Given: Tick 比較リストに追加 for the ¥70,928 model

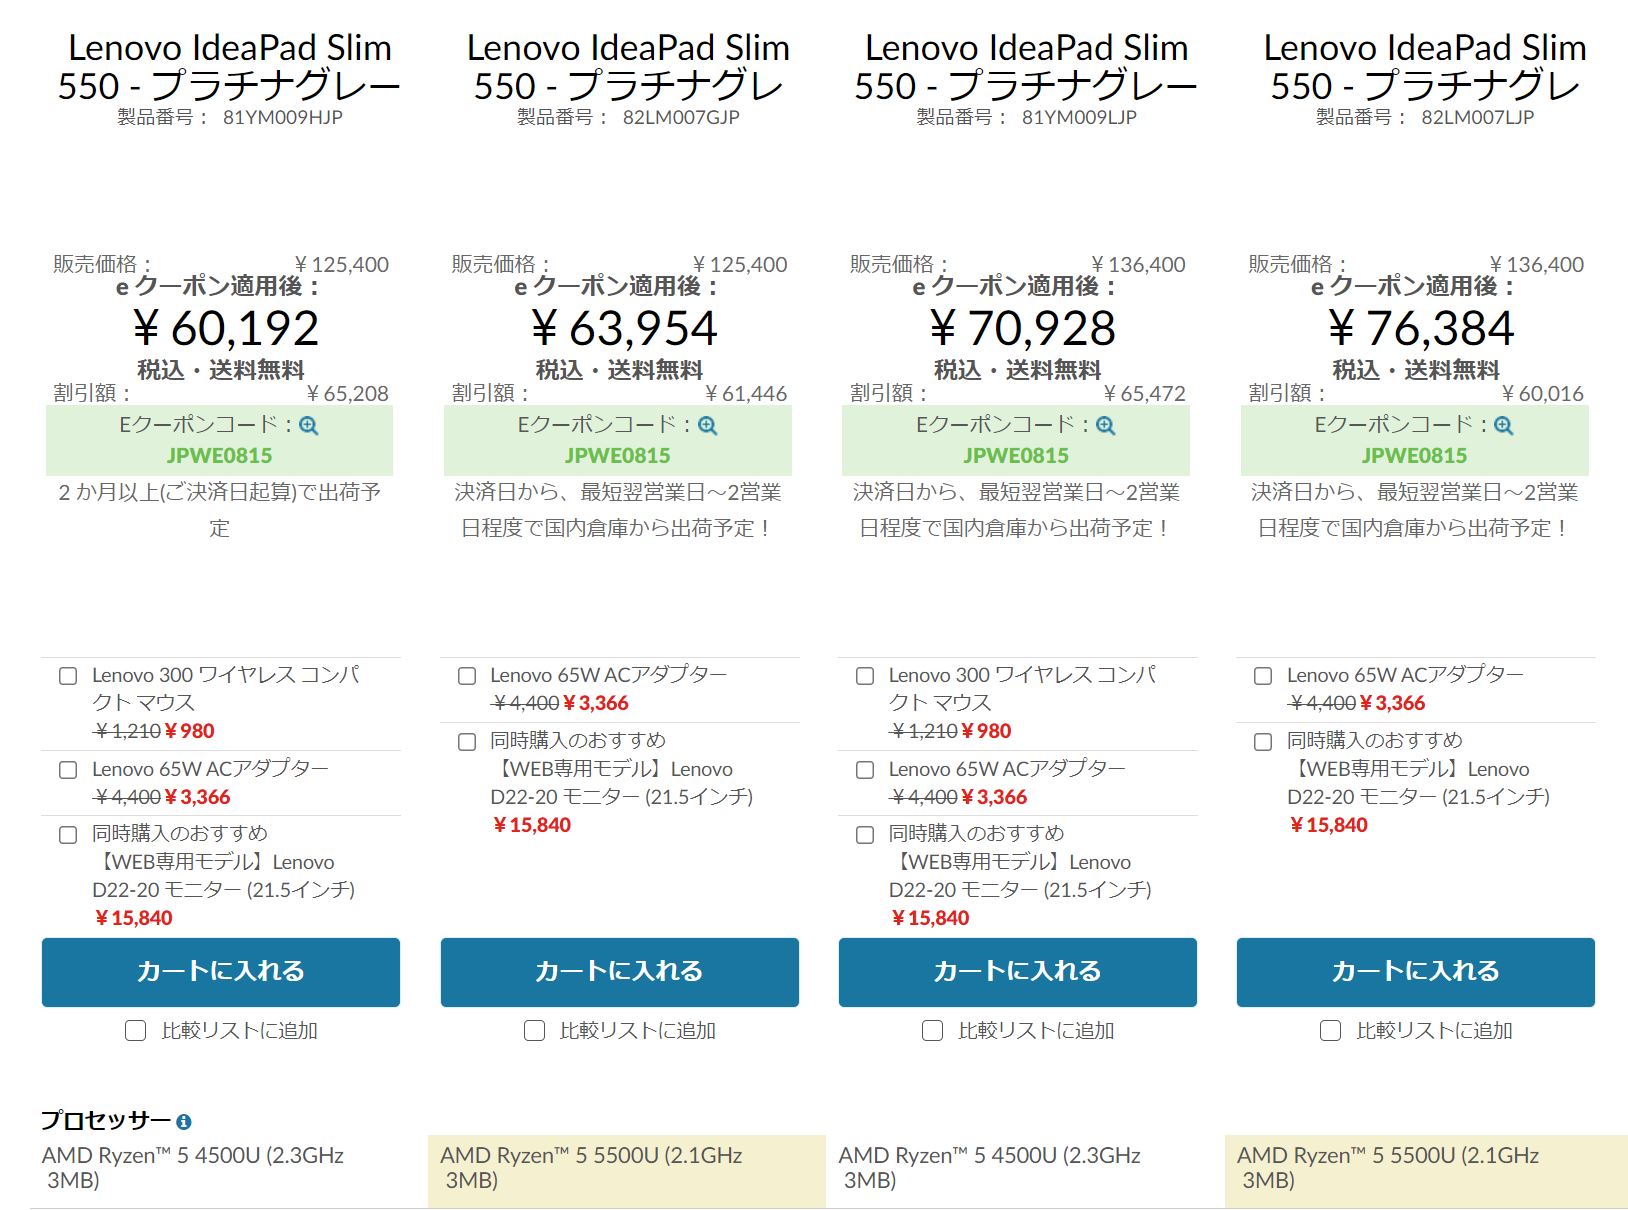Looking at the screenshot, I should point(933,1031).
